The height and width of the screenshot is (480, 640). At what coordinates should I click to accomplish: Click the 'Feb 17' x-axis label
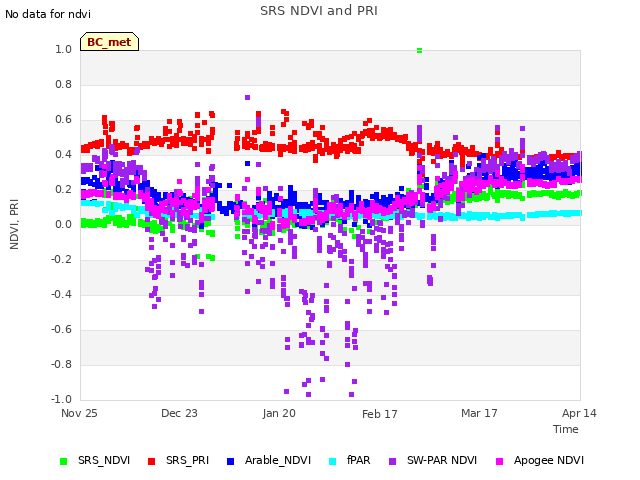(380, 414)
